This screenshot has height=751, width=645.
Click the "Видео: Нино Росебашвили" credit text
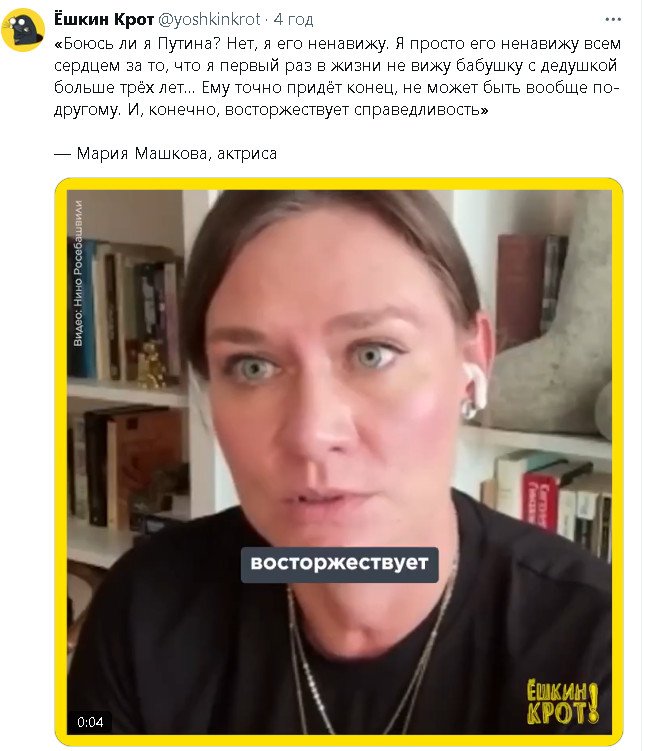(78, 273)
